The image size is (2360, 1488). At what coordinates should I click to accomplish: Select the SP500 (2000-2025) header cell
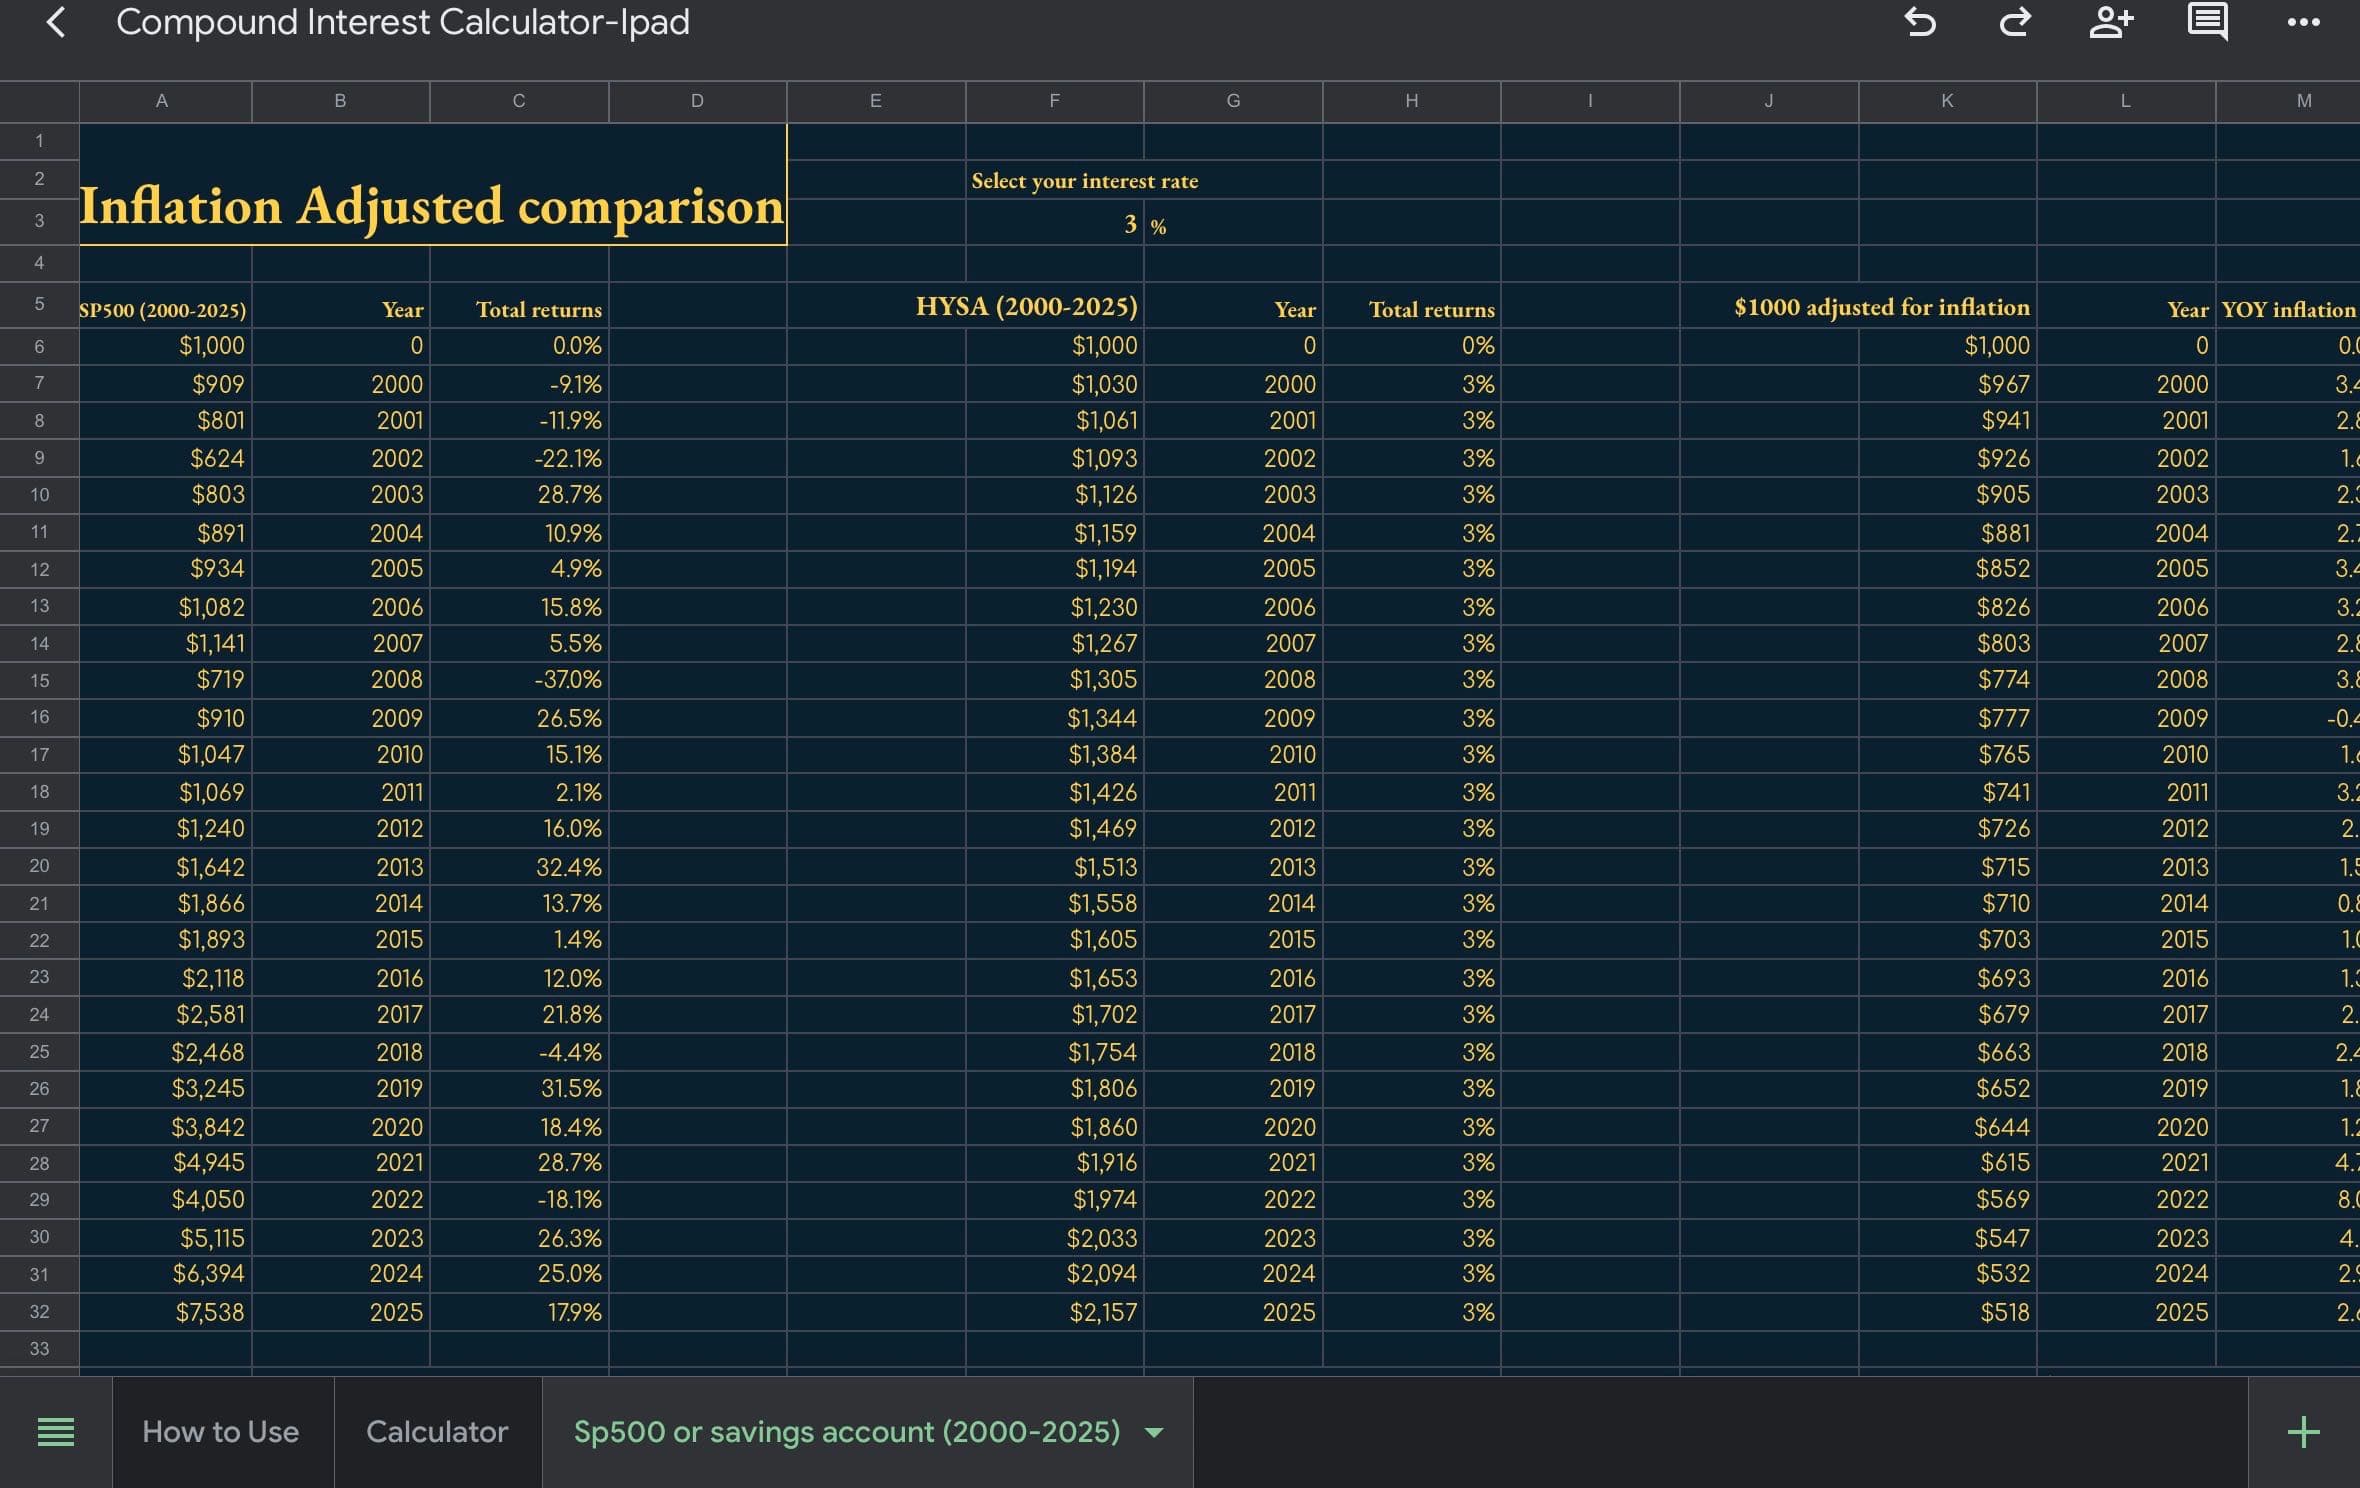click(165, 308)
